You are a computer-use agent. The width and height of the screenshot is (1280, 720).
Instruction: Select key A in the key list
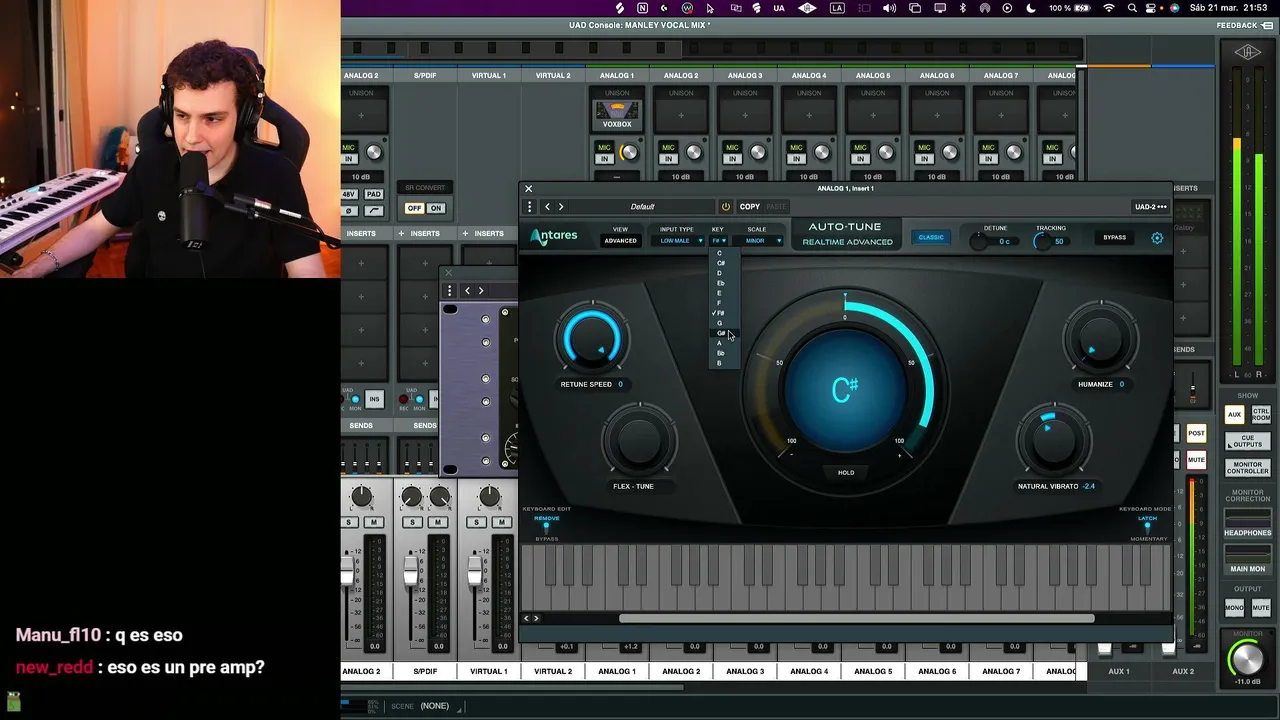[x=719, y=343]
